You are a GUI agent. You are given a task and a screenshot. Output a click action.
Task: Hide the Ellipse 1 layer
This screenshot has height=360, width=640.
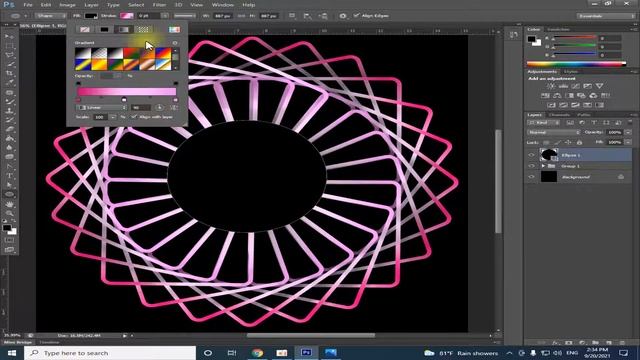tap(531, 155)
